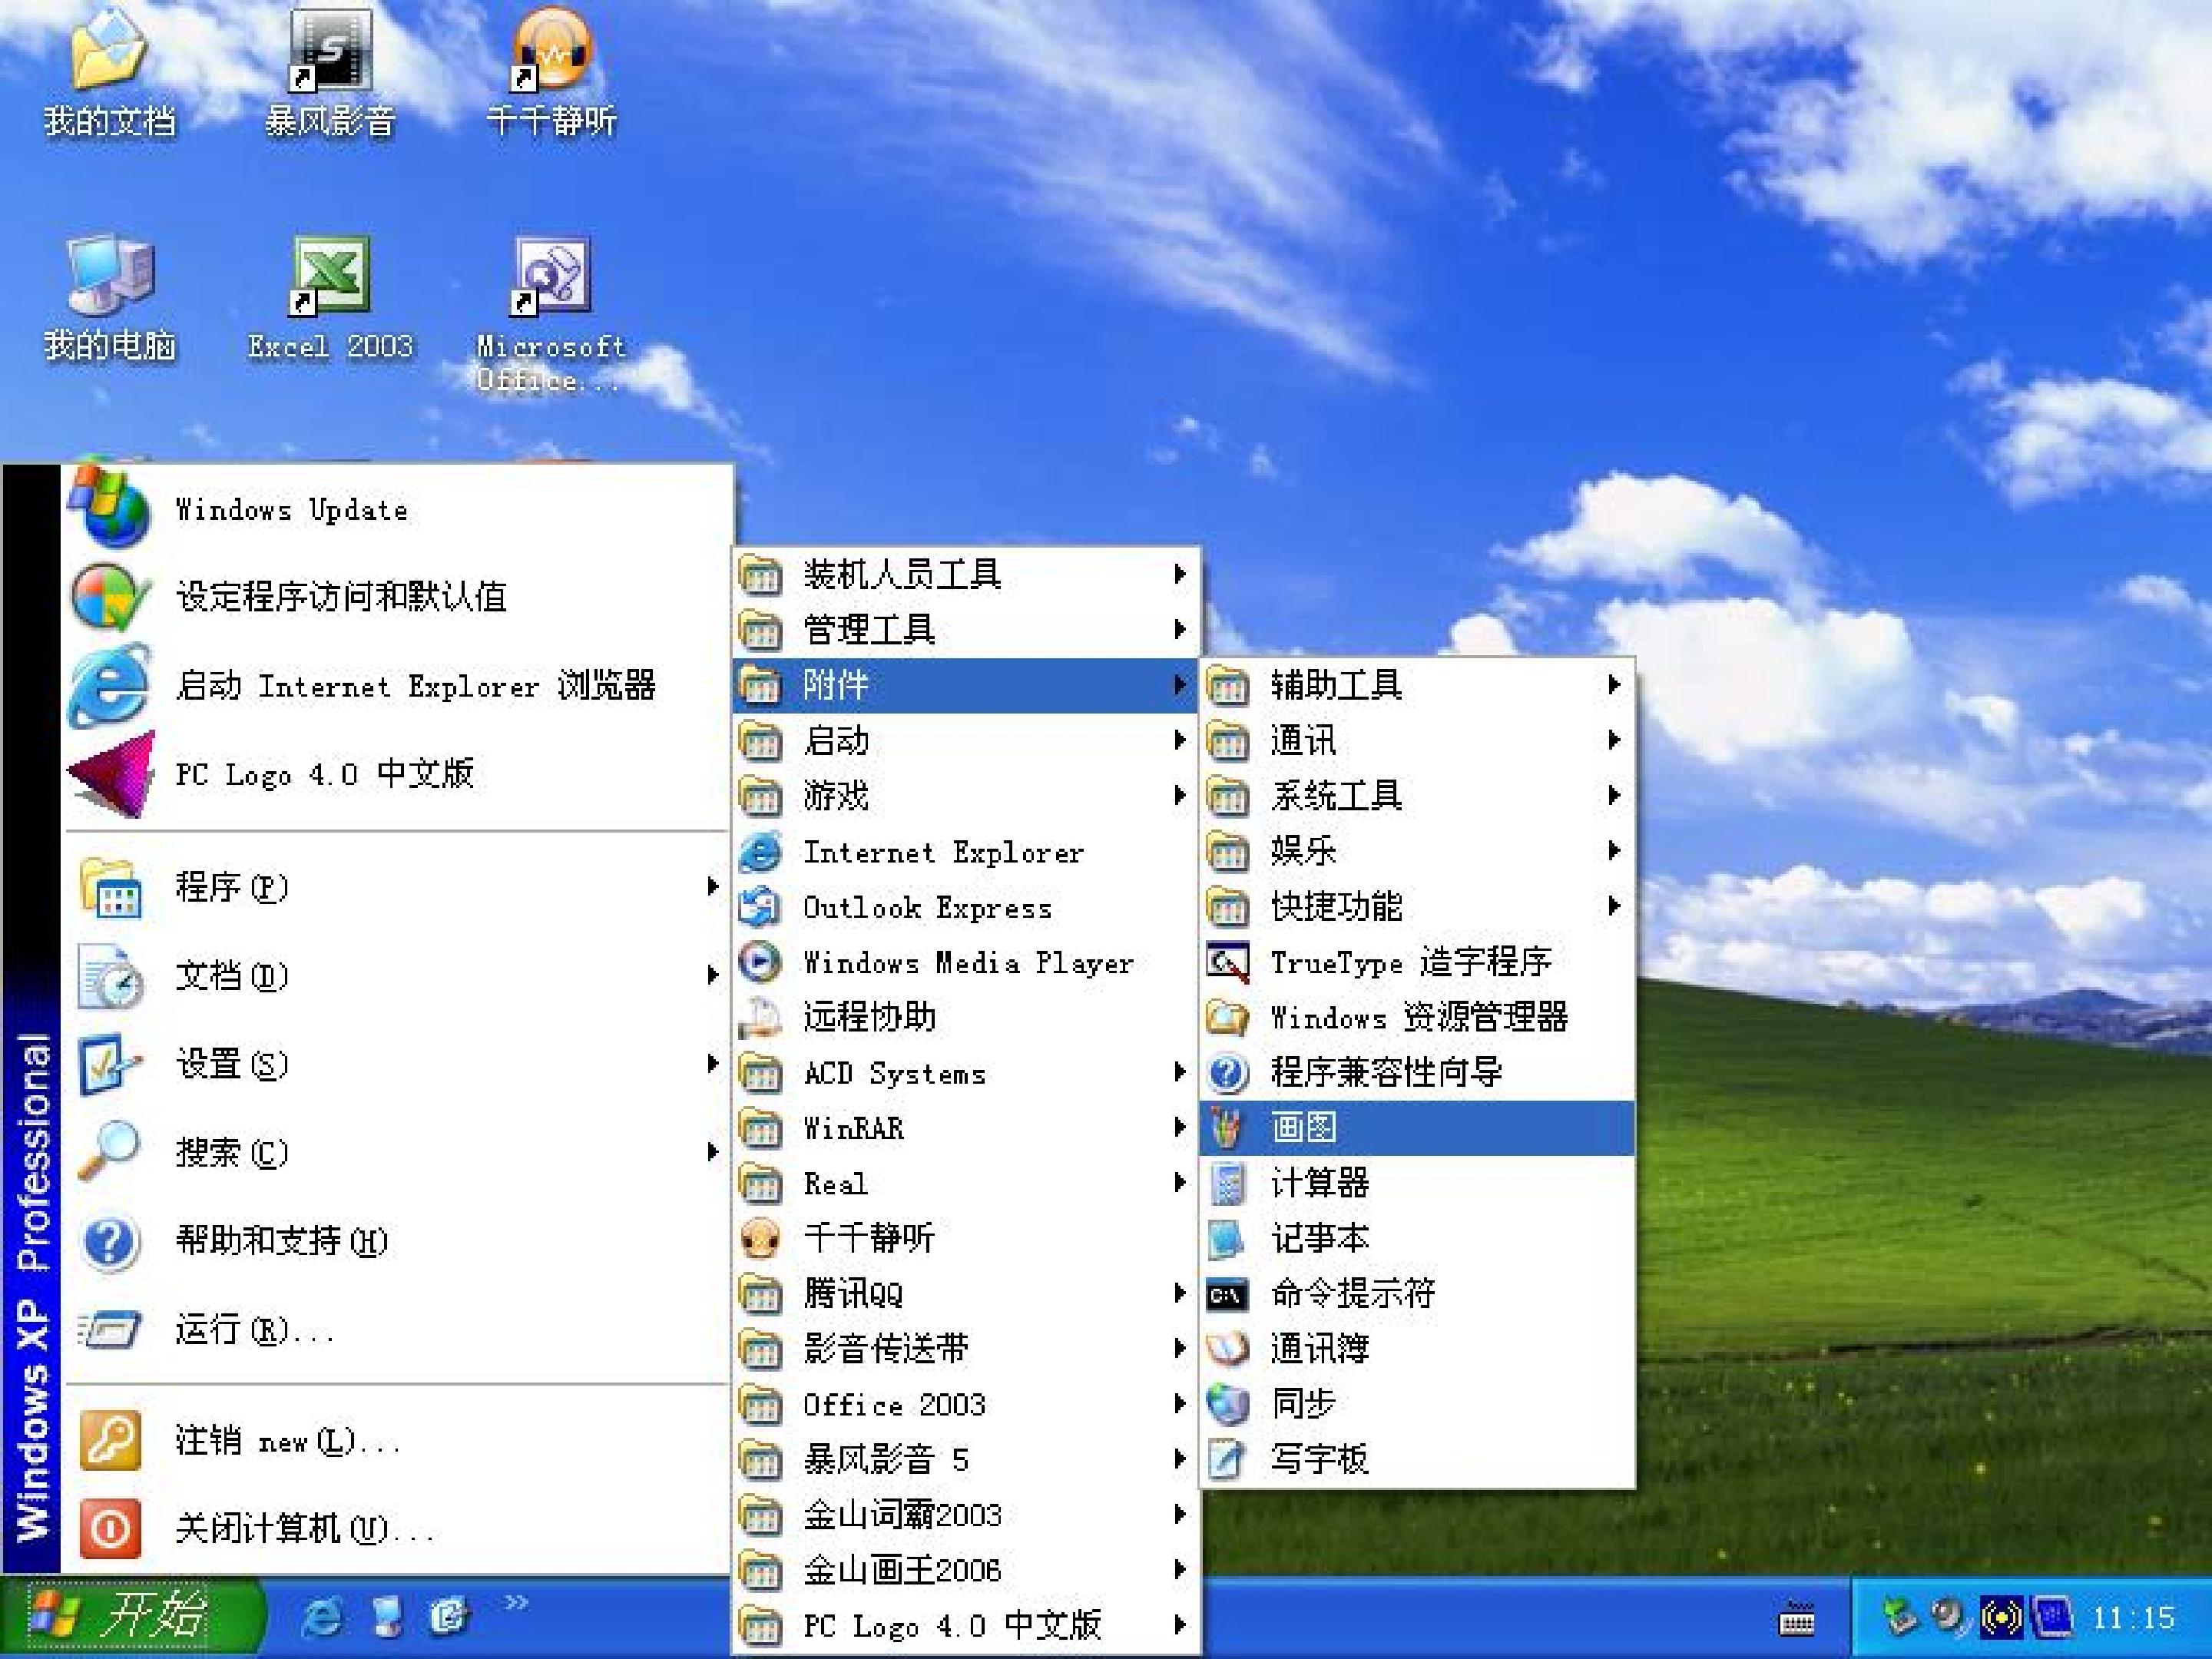Open Windows Update from the Start menu

[x=397, y=510]
